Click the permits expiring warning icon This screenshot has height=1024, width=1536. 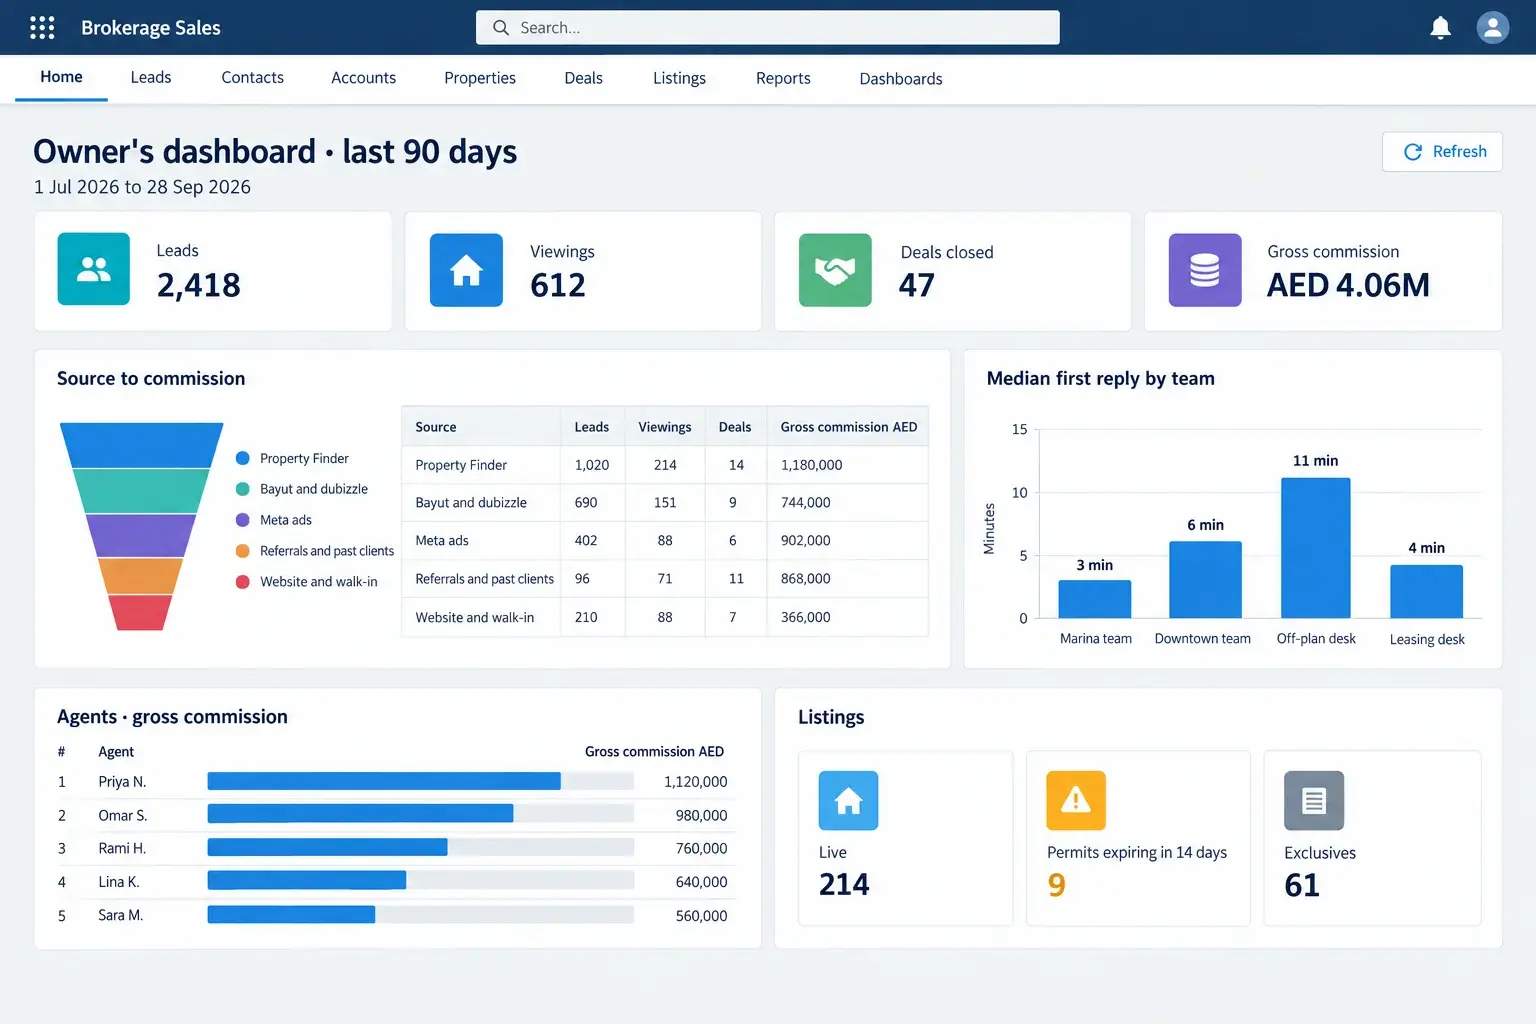point(1076,800)
